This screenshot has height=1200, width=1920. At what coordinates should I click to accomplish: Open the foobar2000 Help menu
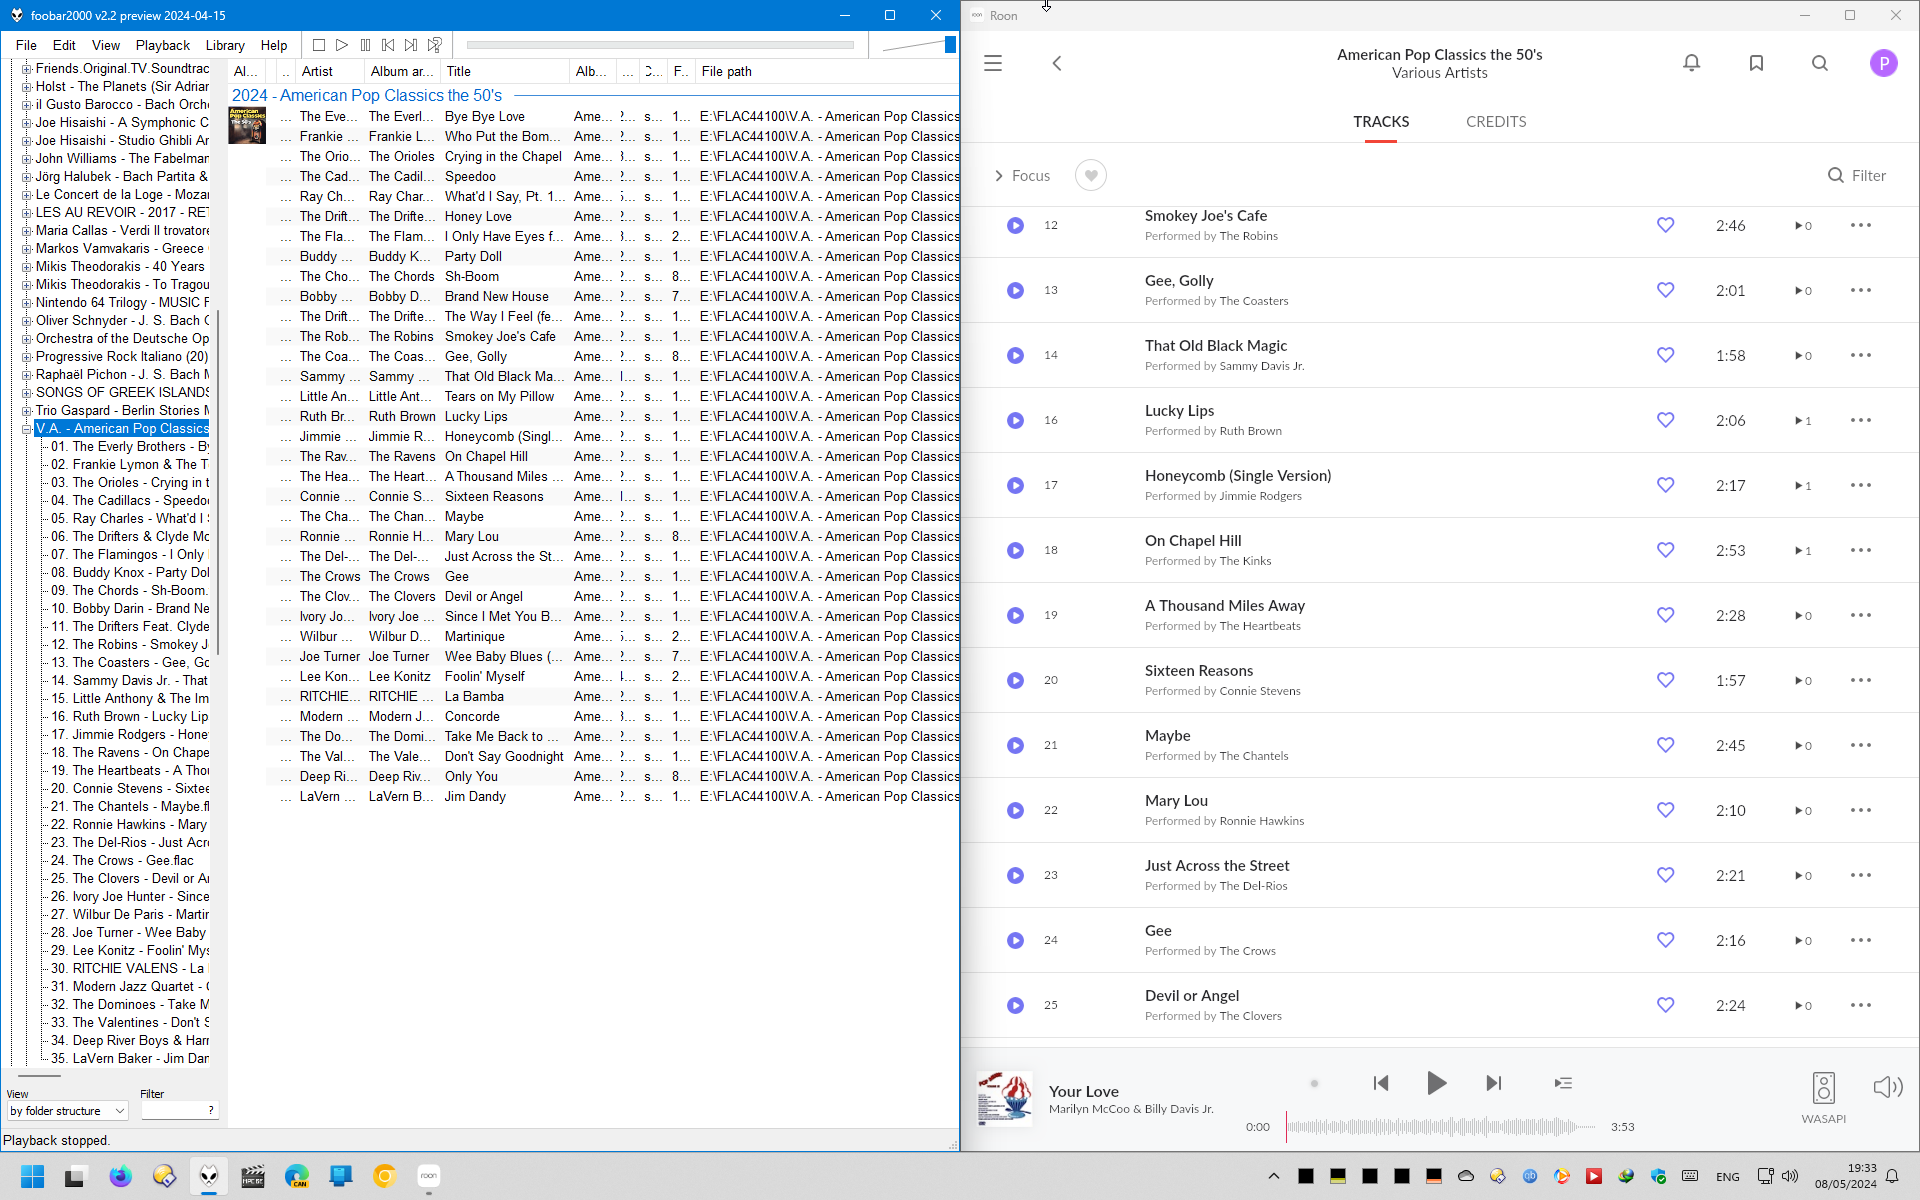coord(274,45)
